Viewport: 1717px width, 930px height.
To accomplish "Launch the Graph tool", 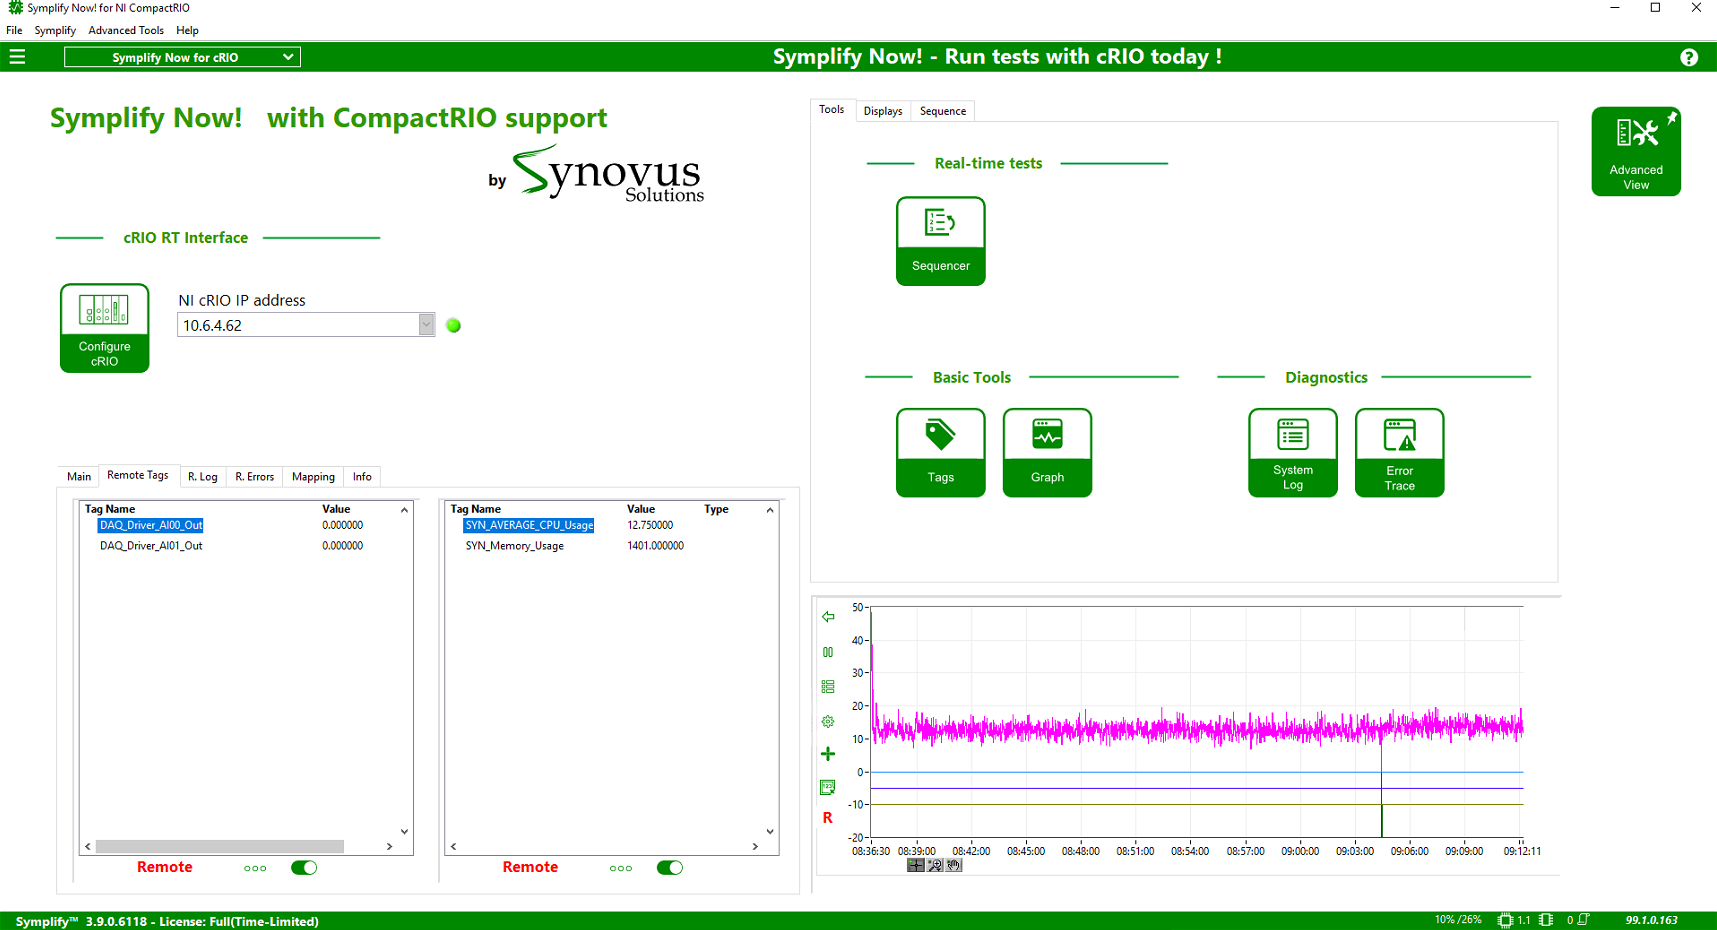I will pos(1047,452).
